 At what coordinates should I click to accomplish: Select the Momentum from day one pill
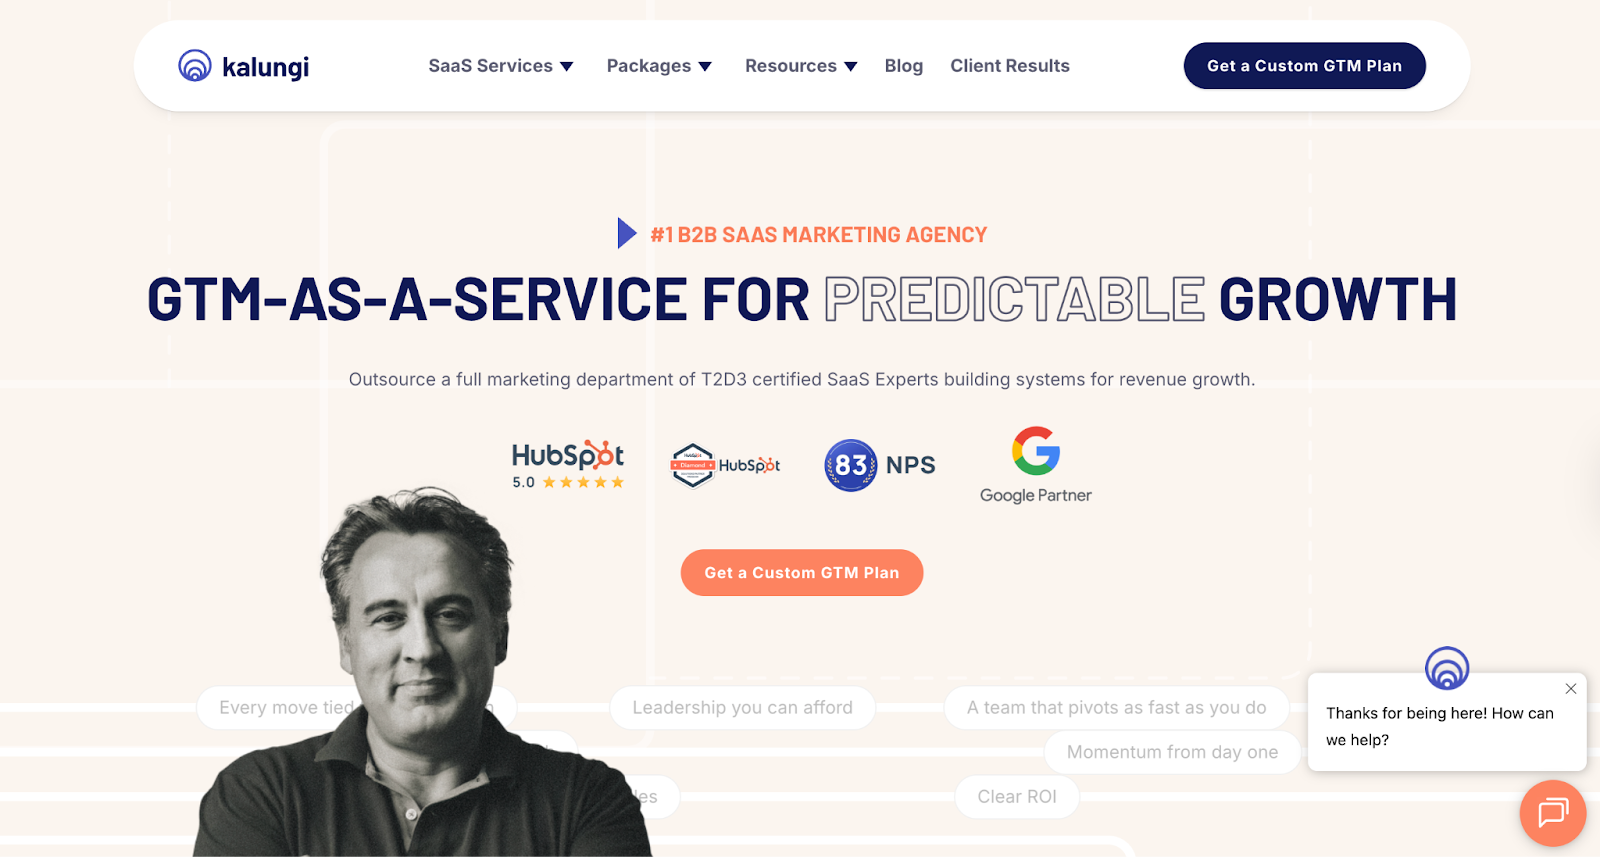tap(1172, 752)
